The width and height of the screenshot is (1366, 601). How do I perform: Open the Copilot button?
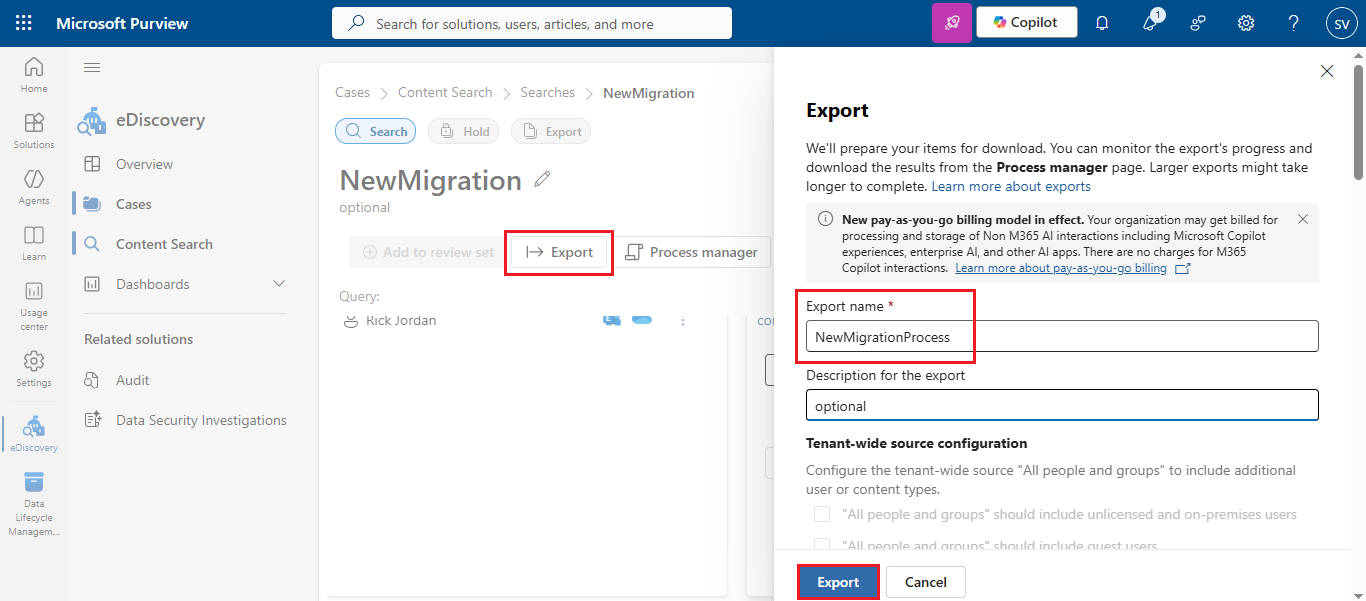tap(1027, 22)
